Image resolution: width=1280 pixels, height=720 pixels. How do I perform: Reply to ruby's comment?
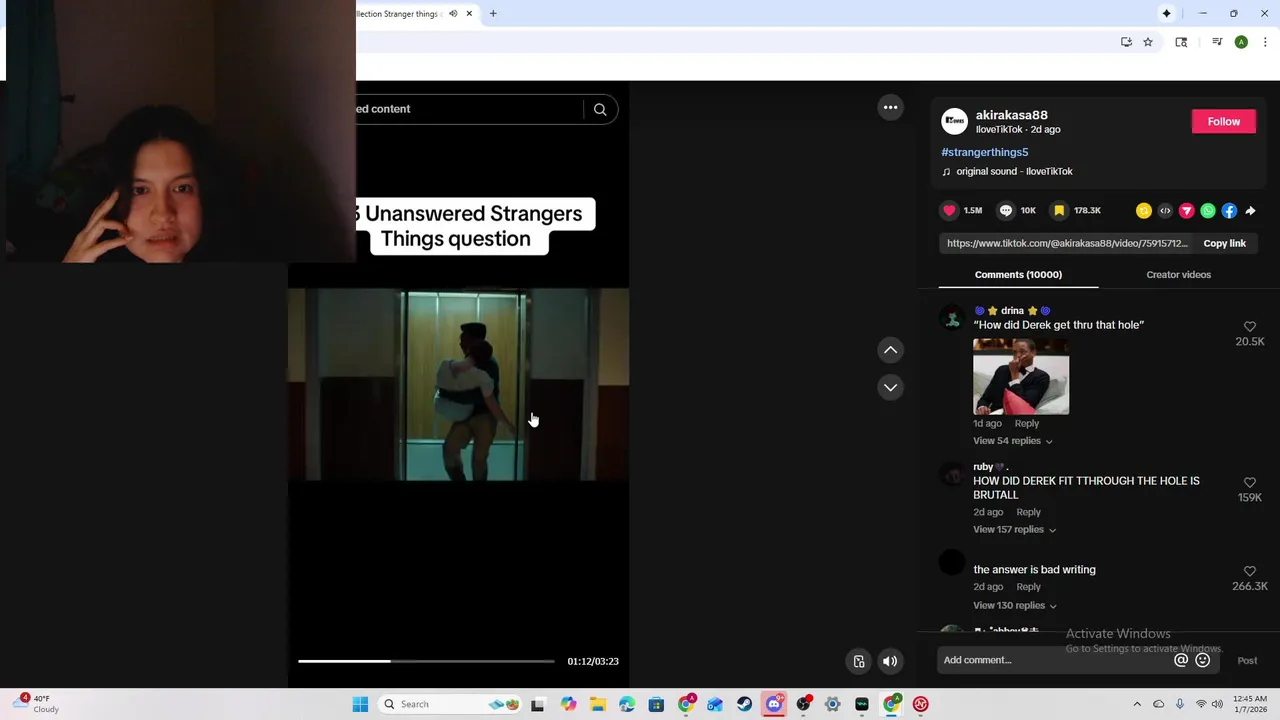point(1028,512)
